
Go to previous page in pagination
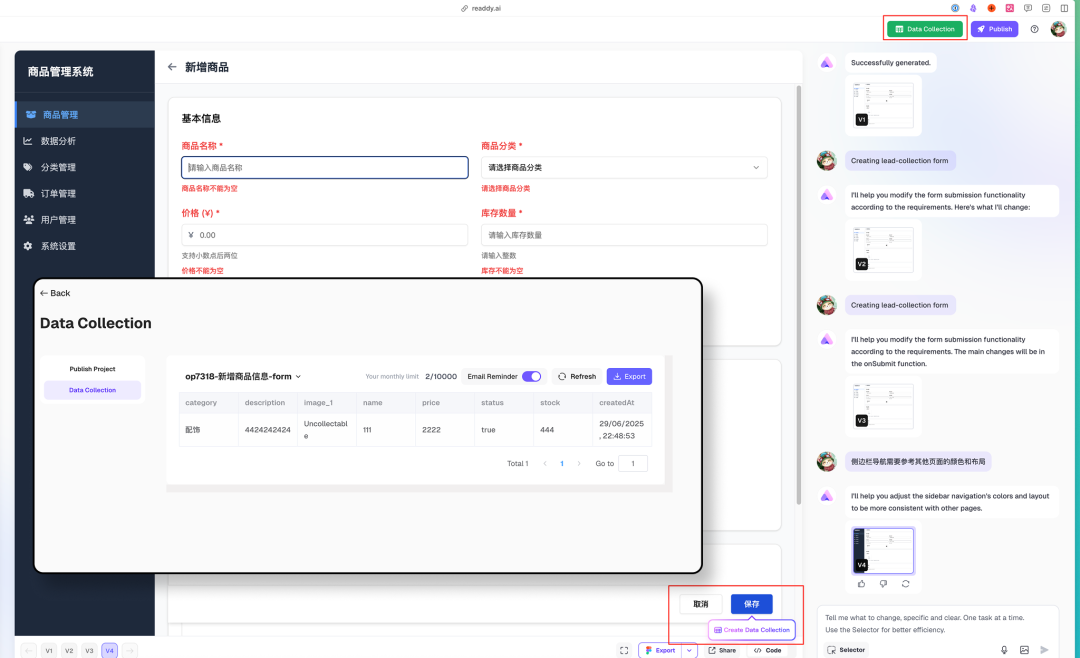click(545, 463)
